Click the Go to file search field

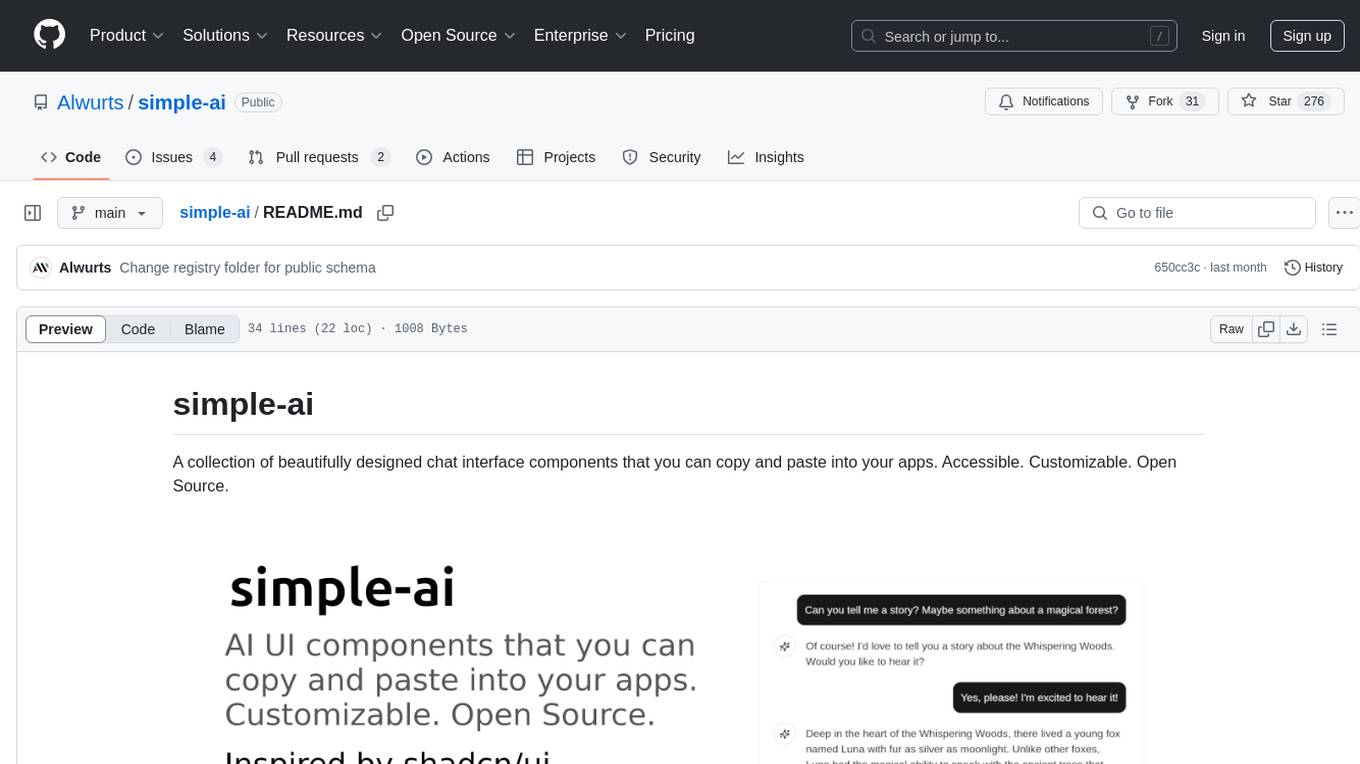pyautogui.click(x=1197, y=213)
